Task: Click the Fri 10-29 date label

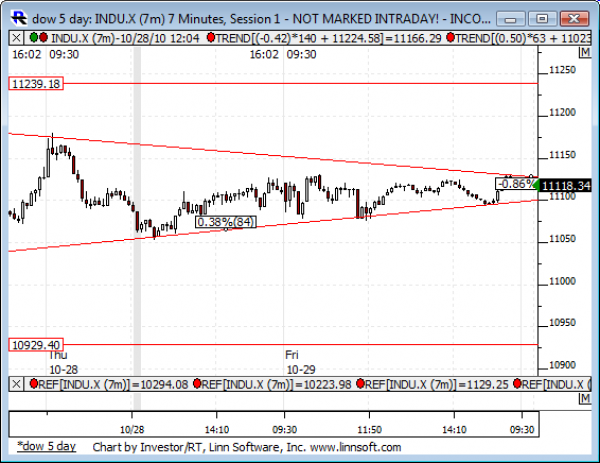Action: click(301, 362)
